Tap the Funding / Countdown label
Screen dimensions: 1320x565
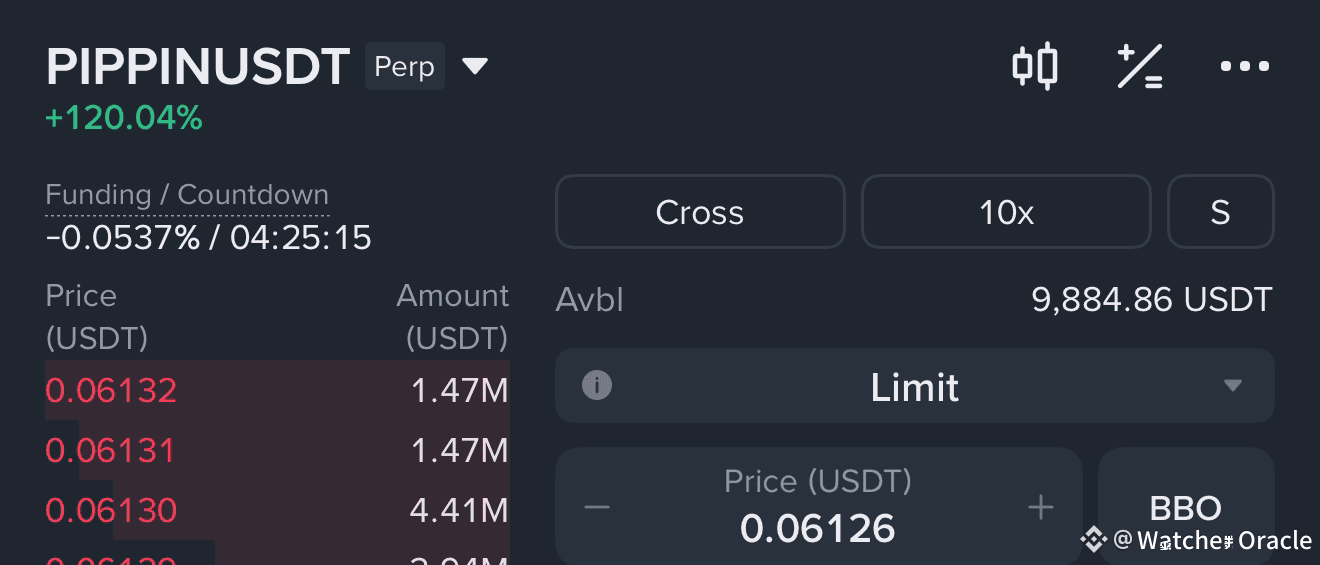tap(187, 195)
